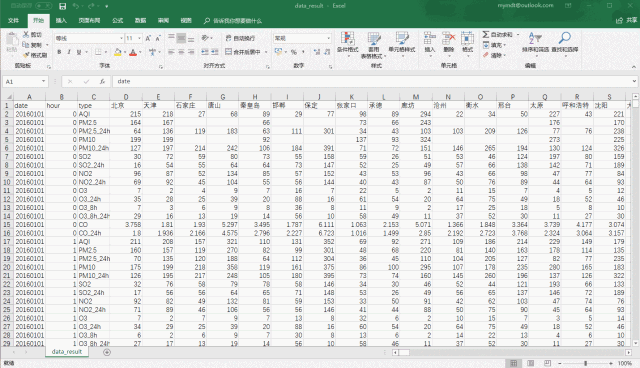Click the Format Painter brush icon
Screen dimensions: 640x368
click(x=26, y=55)
